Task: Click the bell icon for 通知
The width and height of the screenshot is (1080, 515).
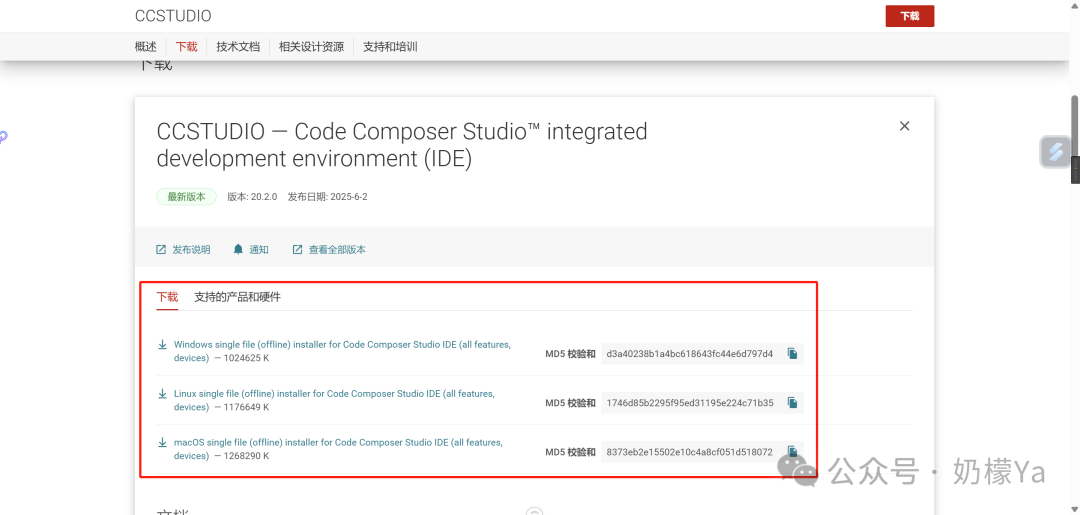Action: 238,249
